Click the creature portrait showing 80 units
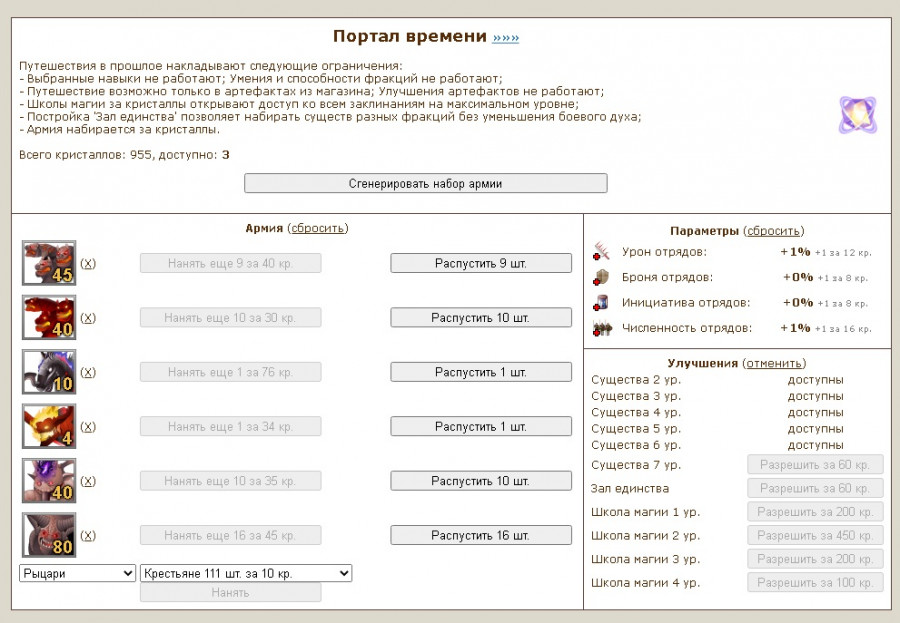Viewport: 900px width, 623px height. [x=49, y=535]
